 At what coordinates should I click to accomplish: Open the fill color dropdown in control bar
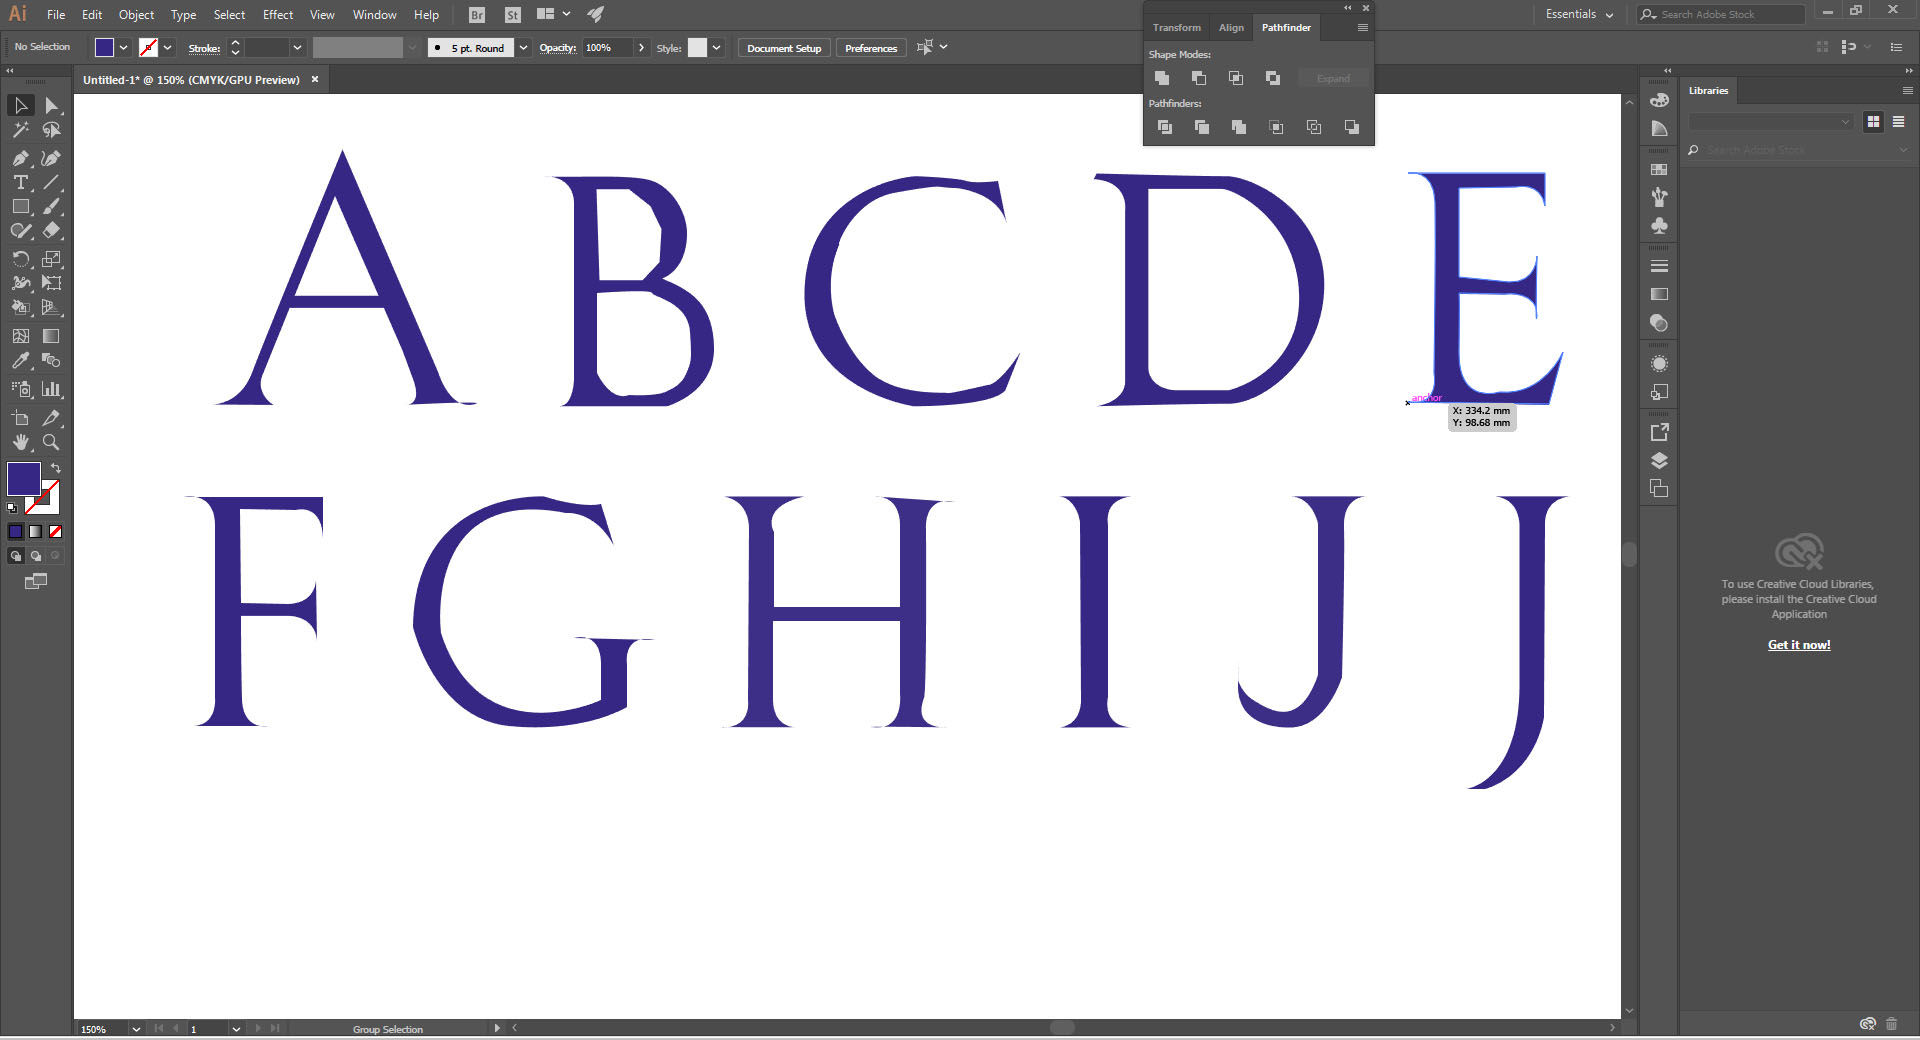(123, 47)
